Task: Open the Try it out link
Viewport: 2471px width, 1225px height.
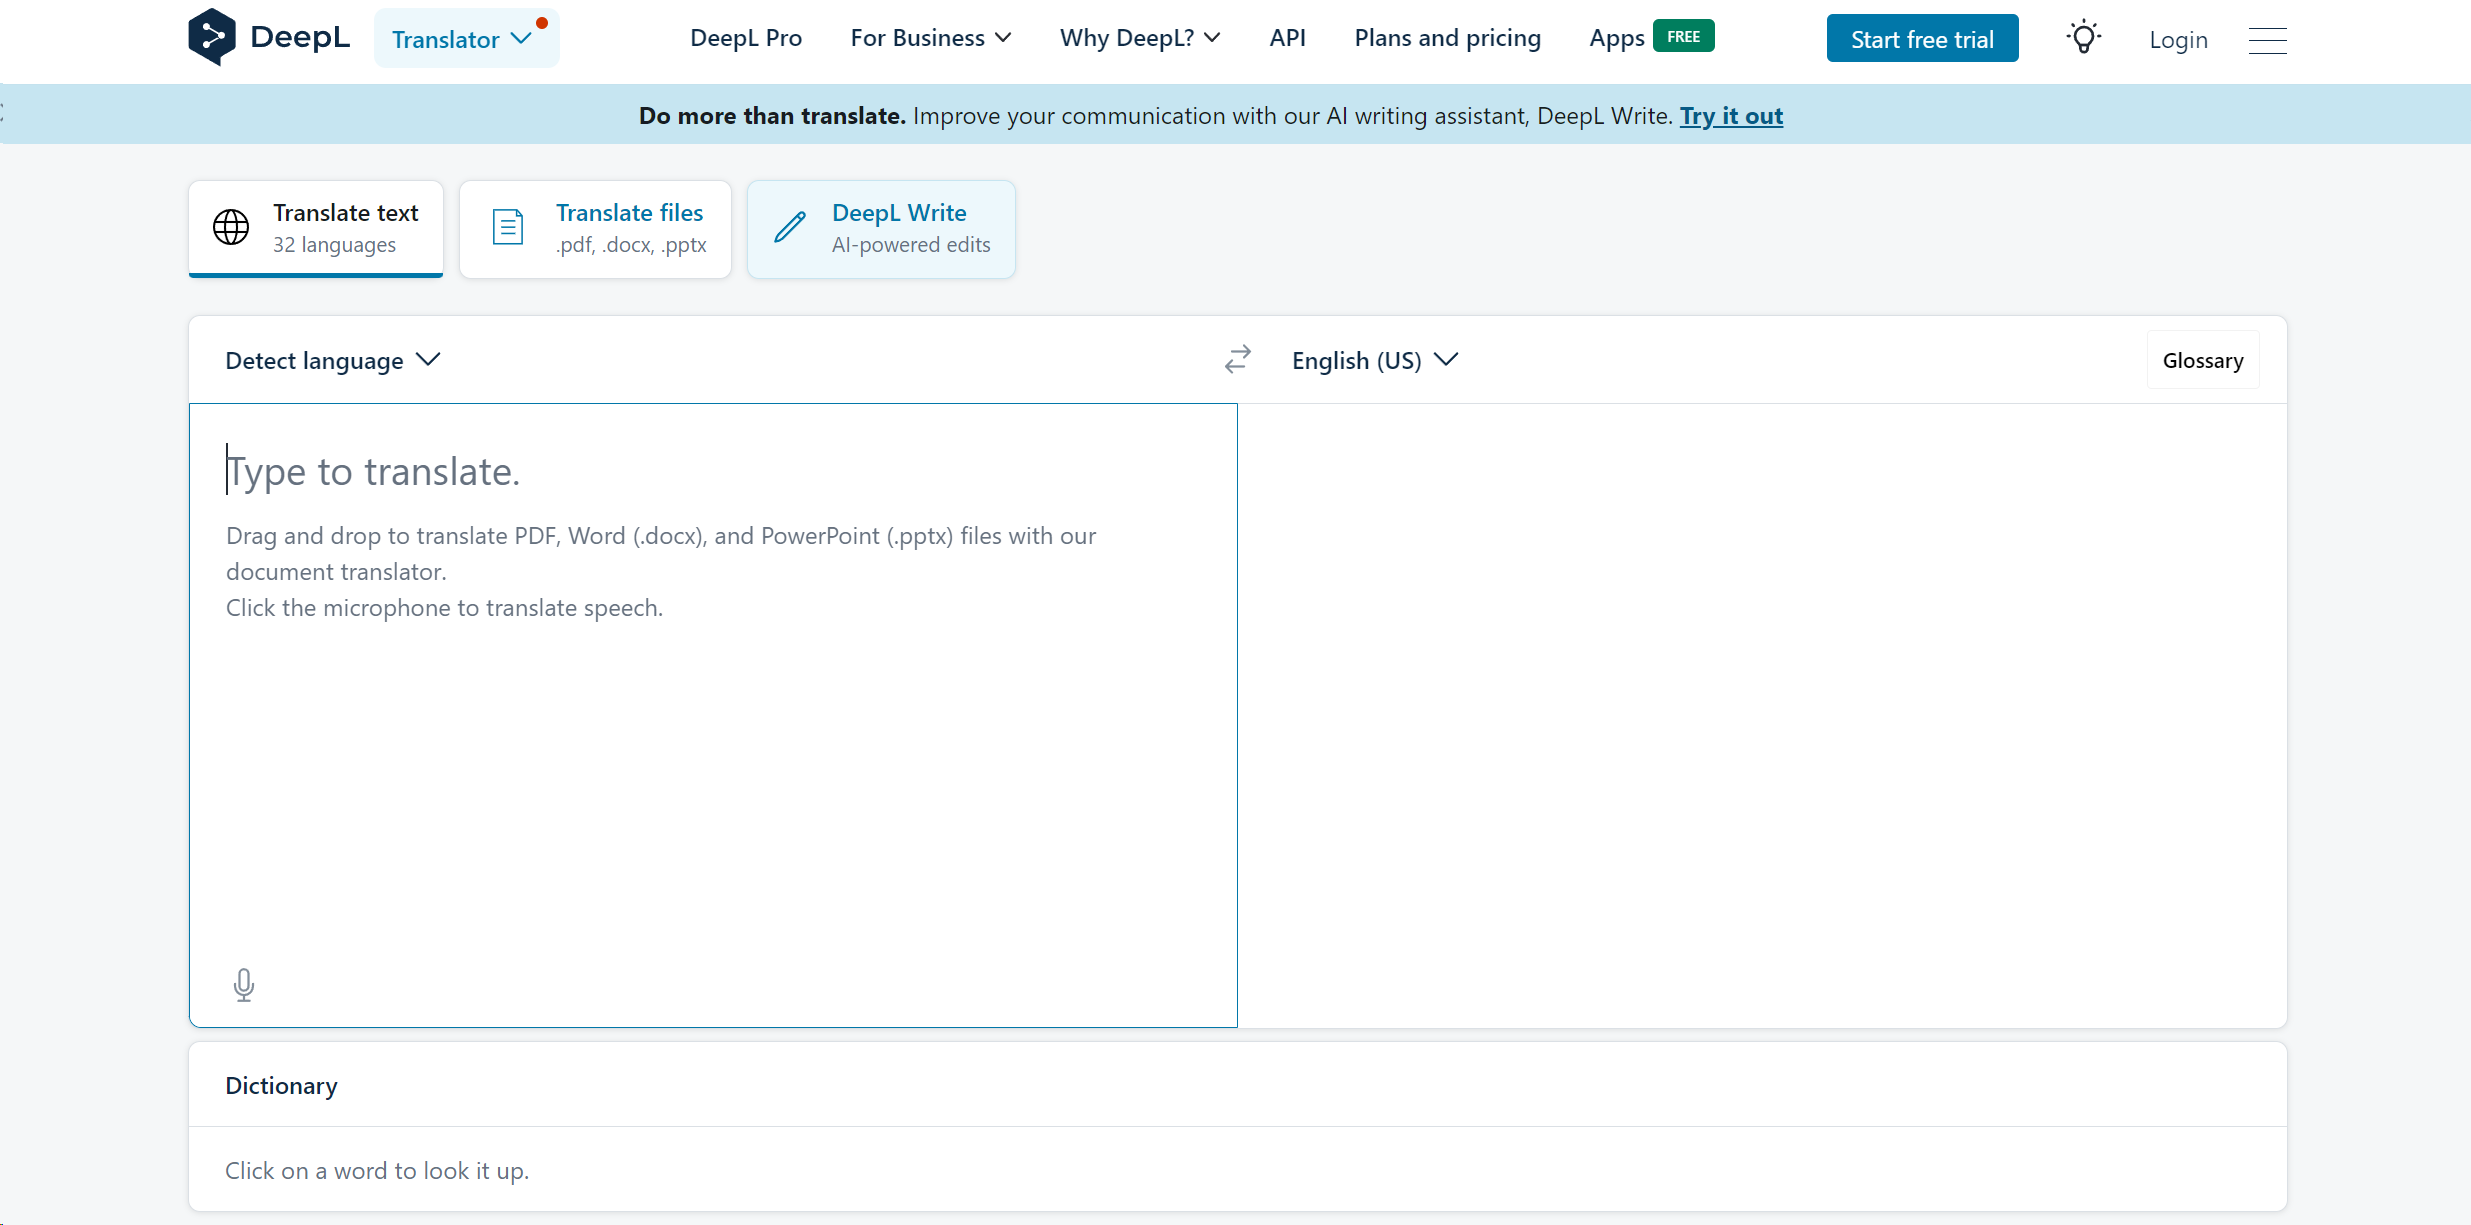Action: coord(1732,116)
